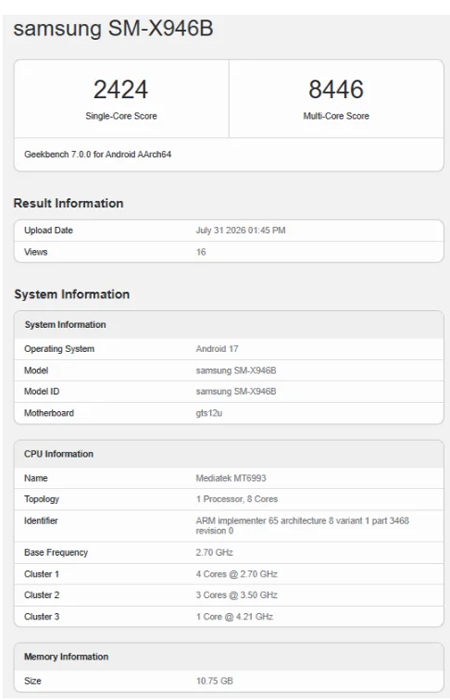Select the 4 Cores @ 2.70 GHz value

click(x=237, y=574)
